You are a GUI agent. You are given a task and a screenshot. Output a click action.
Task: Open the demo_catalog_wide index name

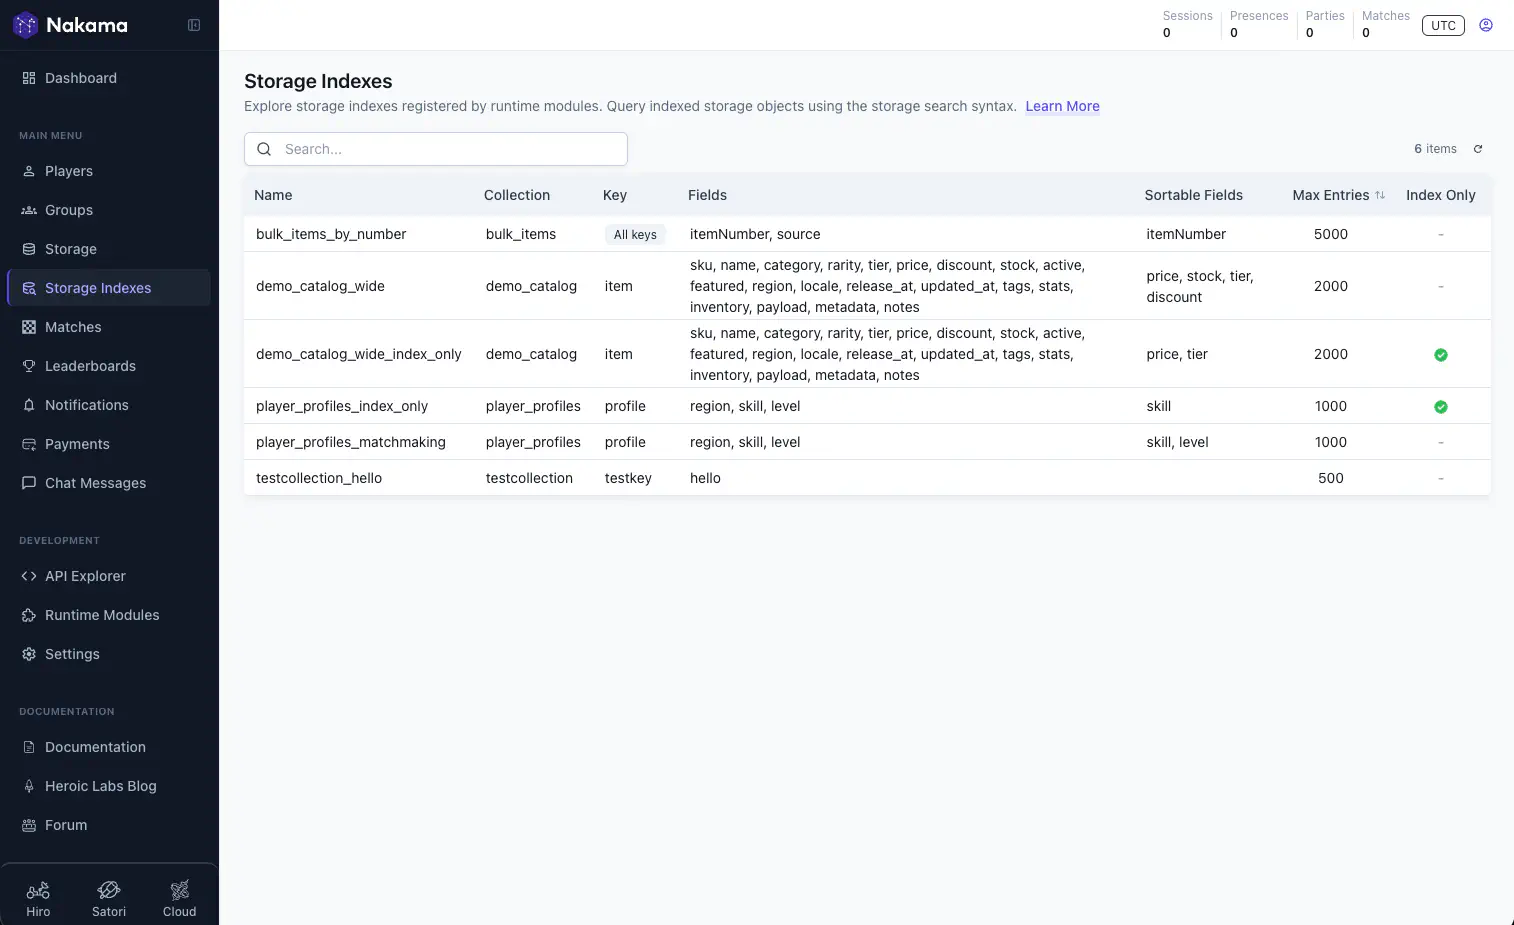[x=320, y=286]
